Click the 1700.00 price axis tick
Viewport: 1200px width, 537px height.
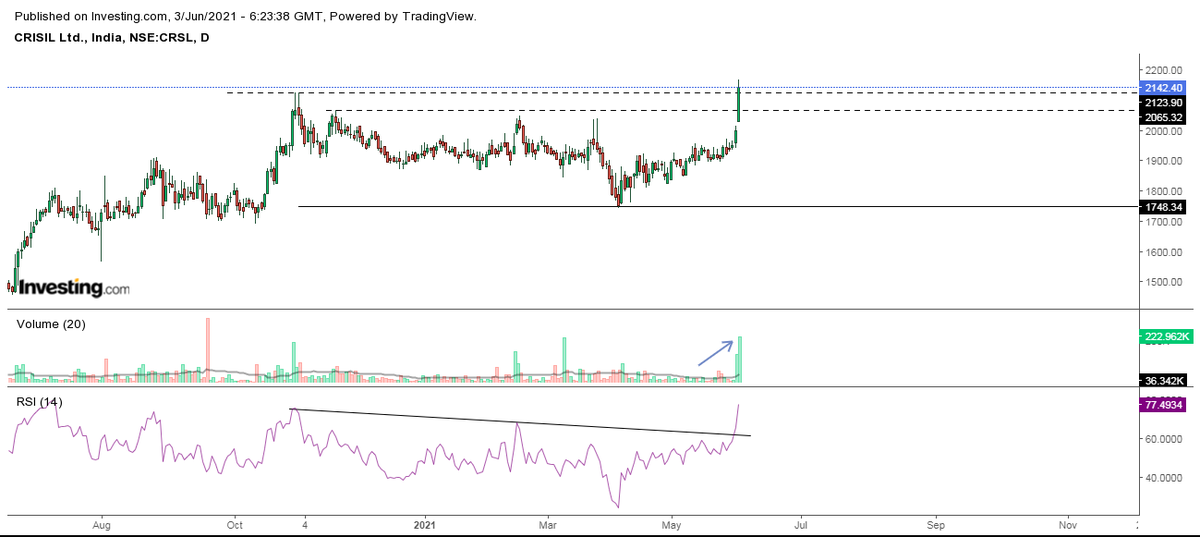coord(1164,222)
